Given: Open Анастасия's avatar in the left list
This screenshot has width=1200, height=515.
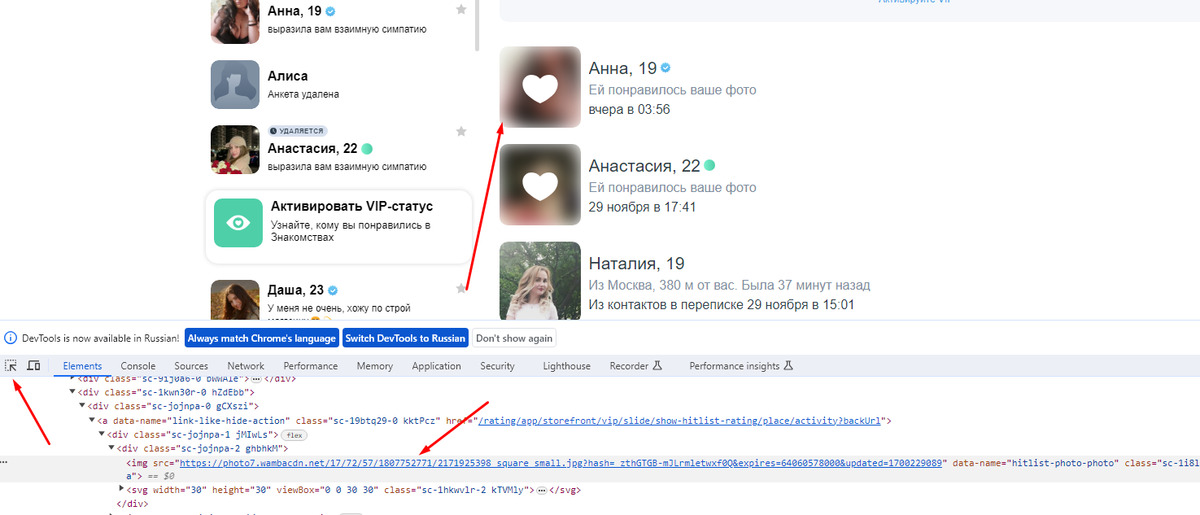Looking at the screenshot, I should [x=236, y=149].
